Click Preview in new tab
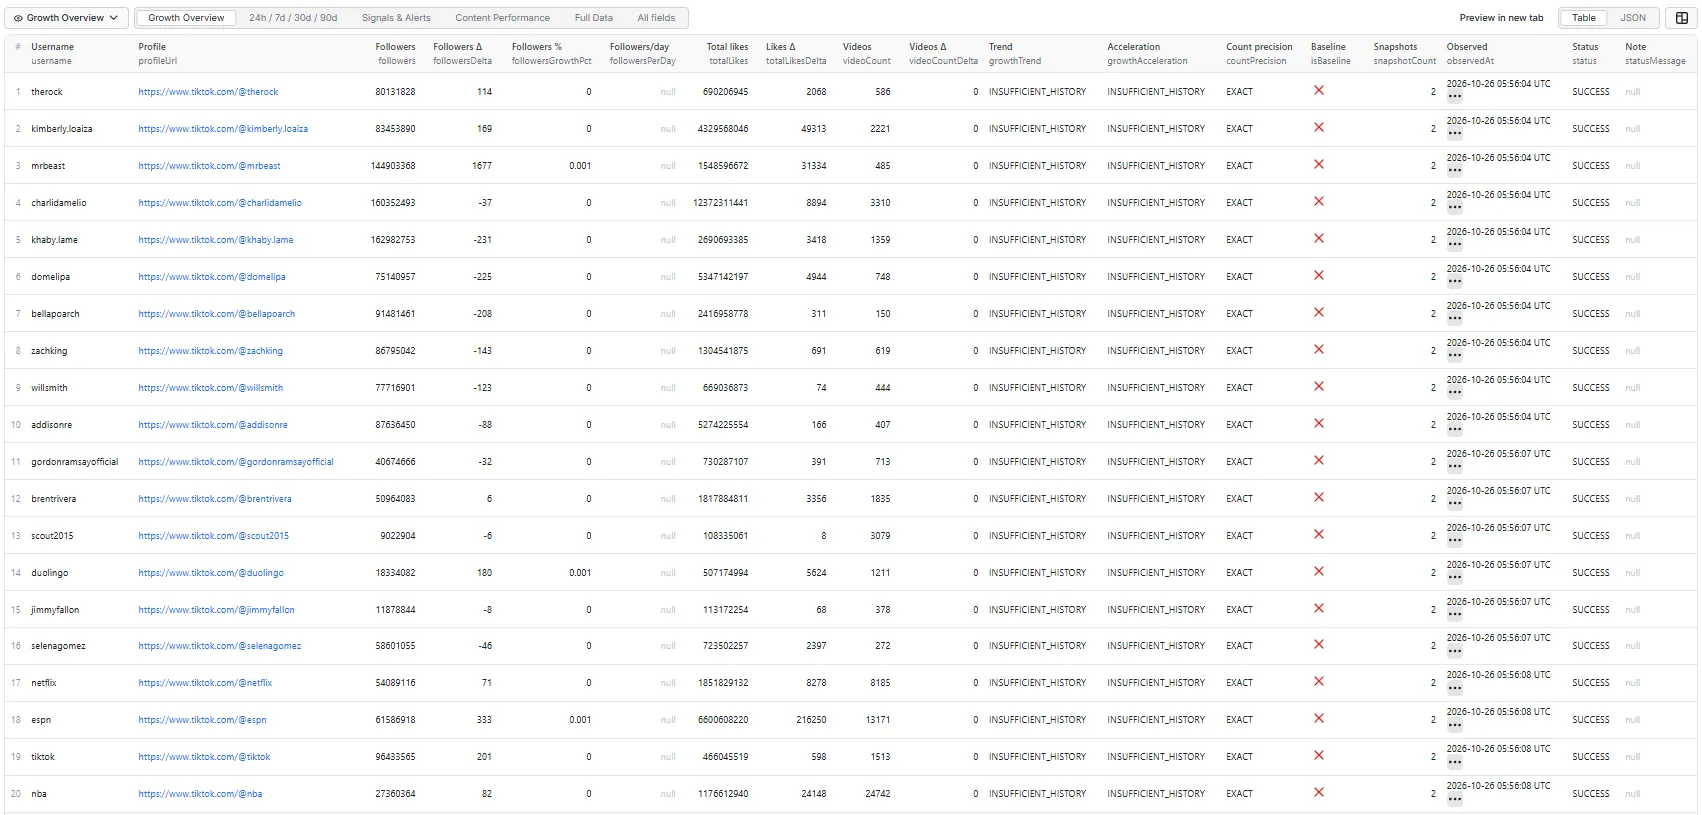The height and width of the screenshot is (815, 1702). (x=1501, y=18)
